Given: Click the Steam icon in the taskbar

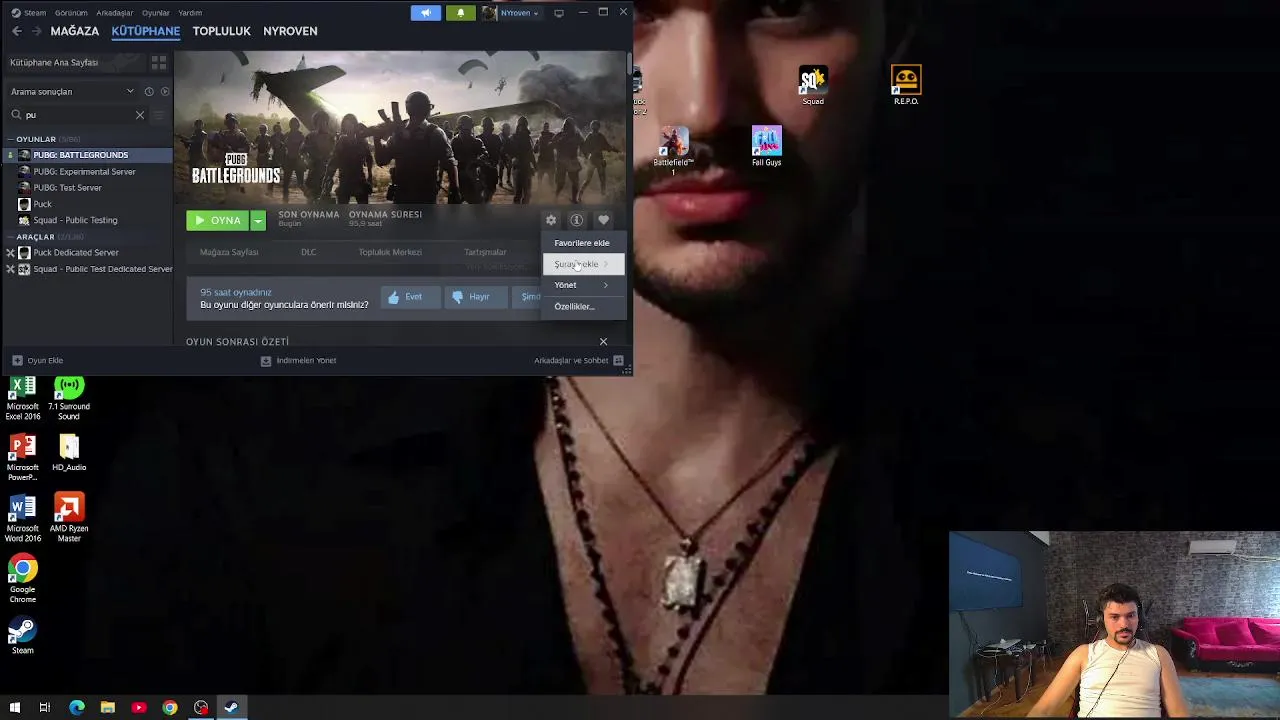Looking at the screenshot, I should click(x=231, y=707).
